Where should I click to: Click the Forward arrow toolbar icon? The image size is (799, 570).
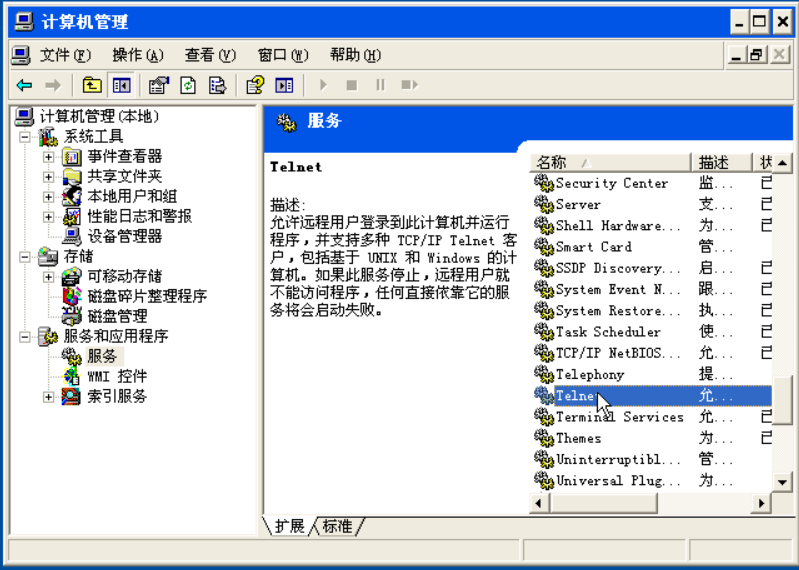52,85
